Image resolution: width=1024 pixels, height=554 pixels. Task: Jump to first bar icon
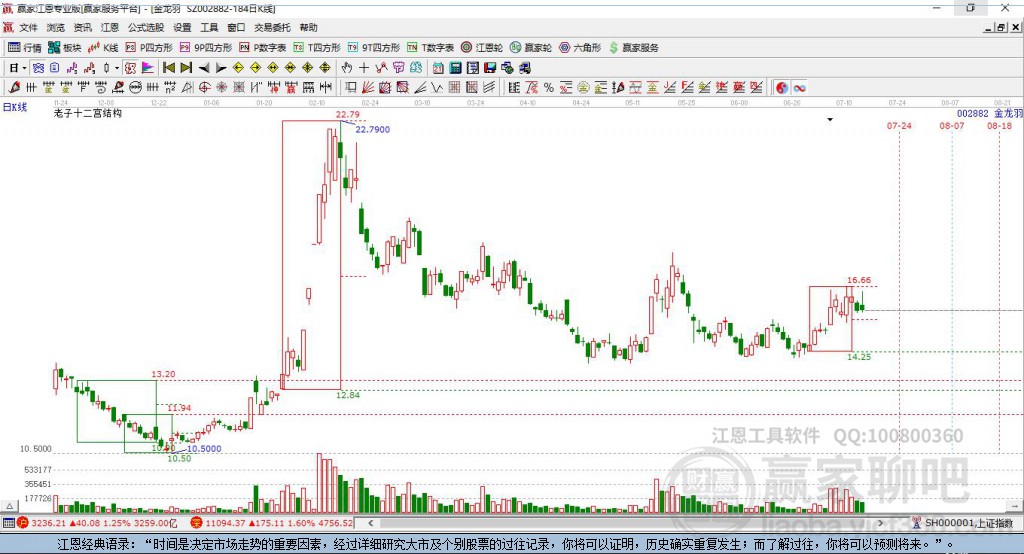click(169, 67)
